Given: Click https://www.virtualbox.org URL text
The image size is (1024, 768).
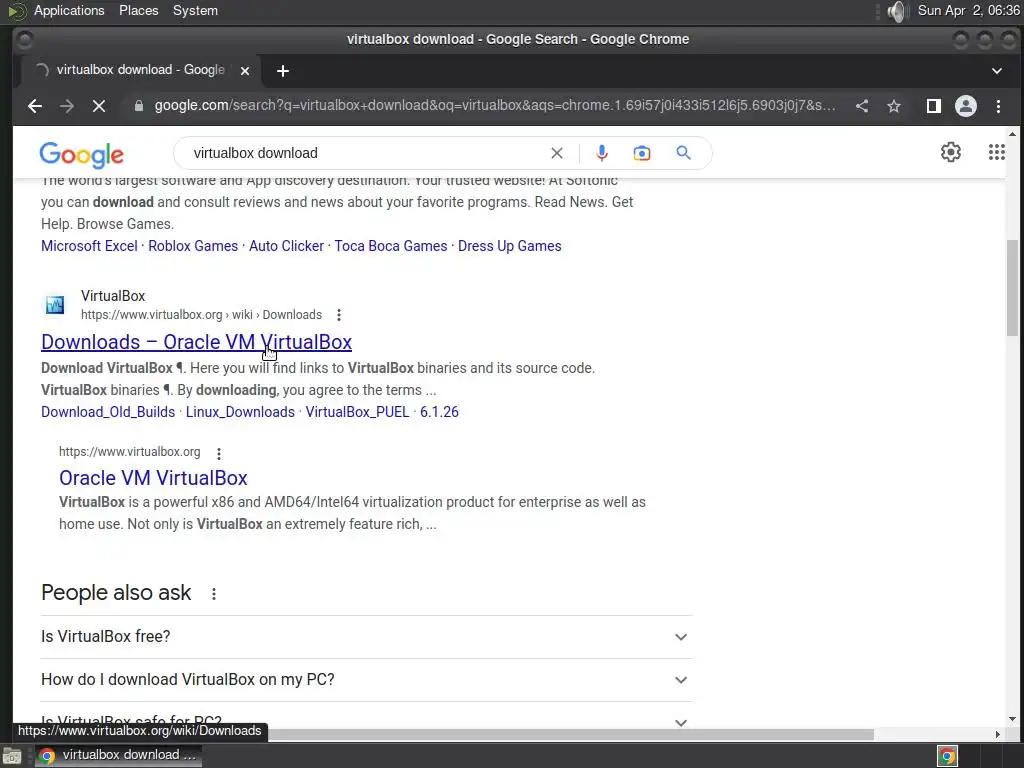Looking at the screenshot, I should pos(129,452).
